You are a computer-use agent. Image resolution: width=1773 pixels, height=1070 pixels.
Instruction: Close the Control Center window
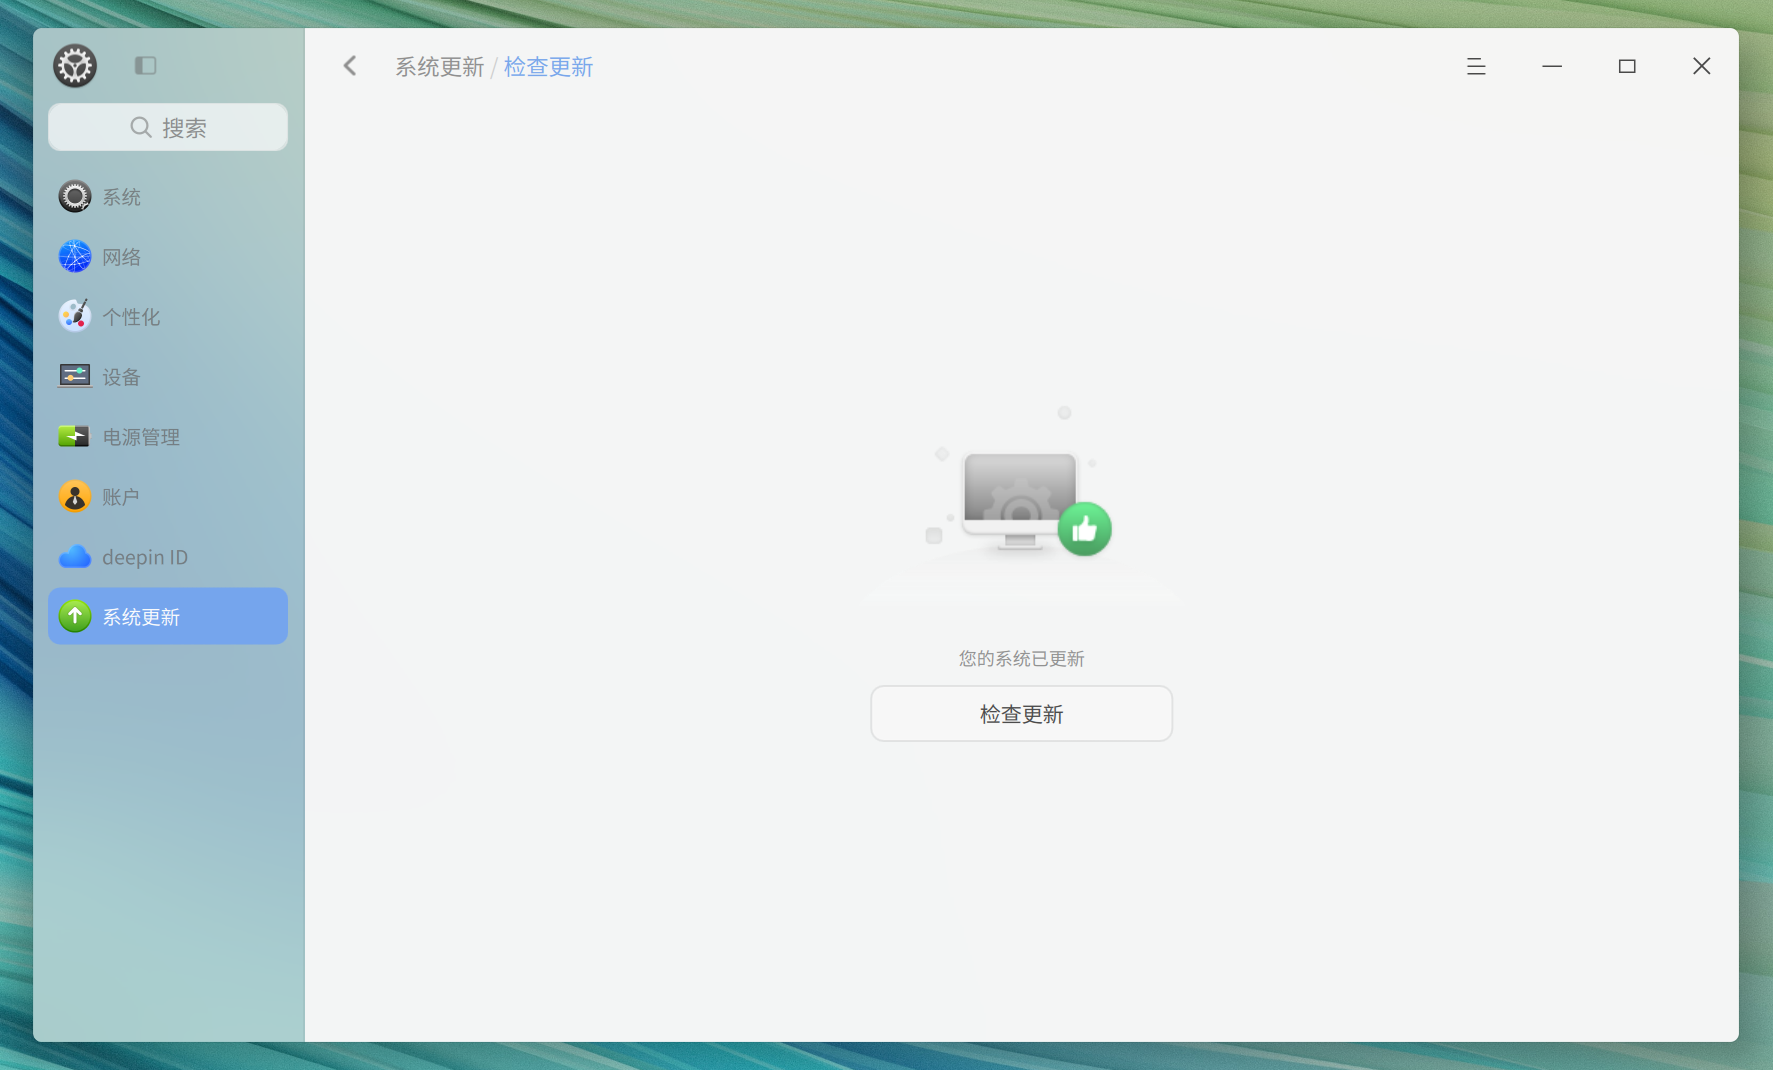tap(1702, 66)
